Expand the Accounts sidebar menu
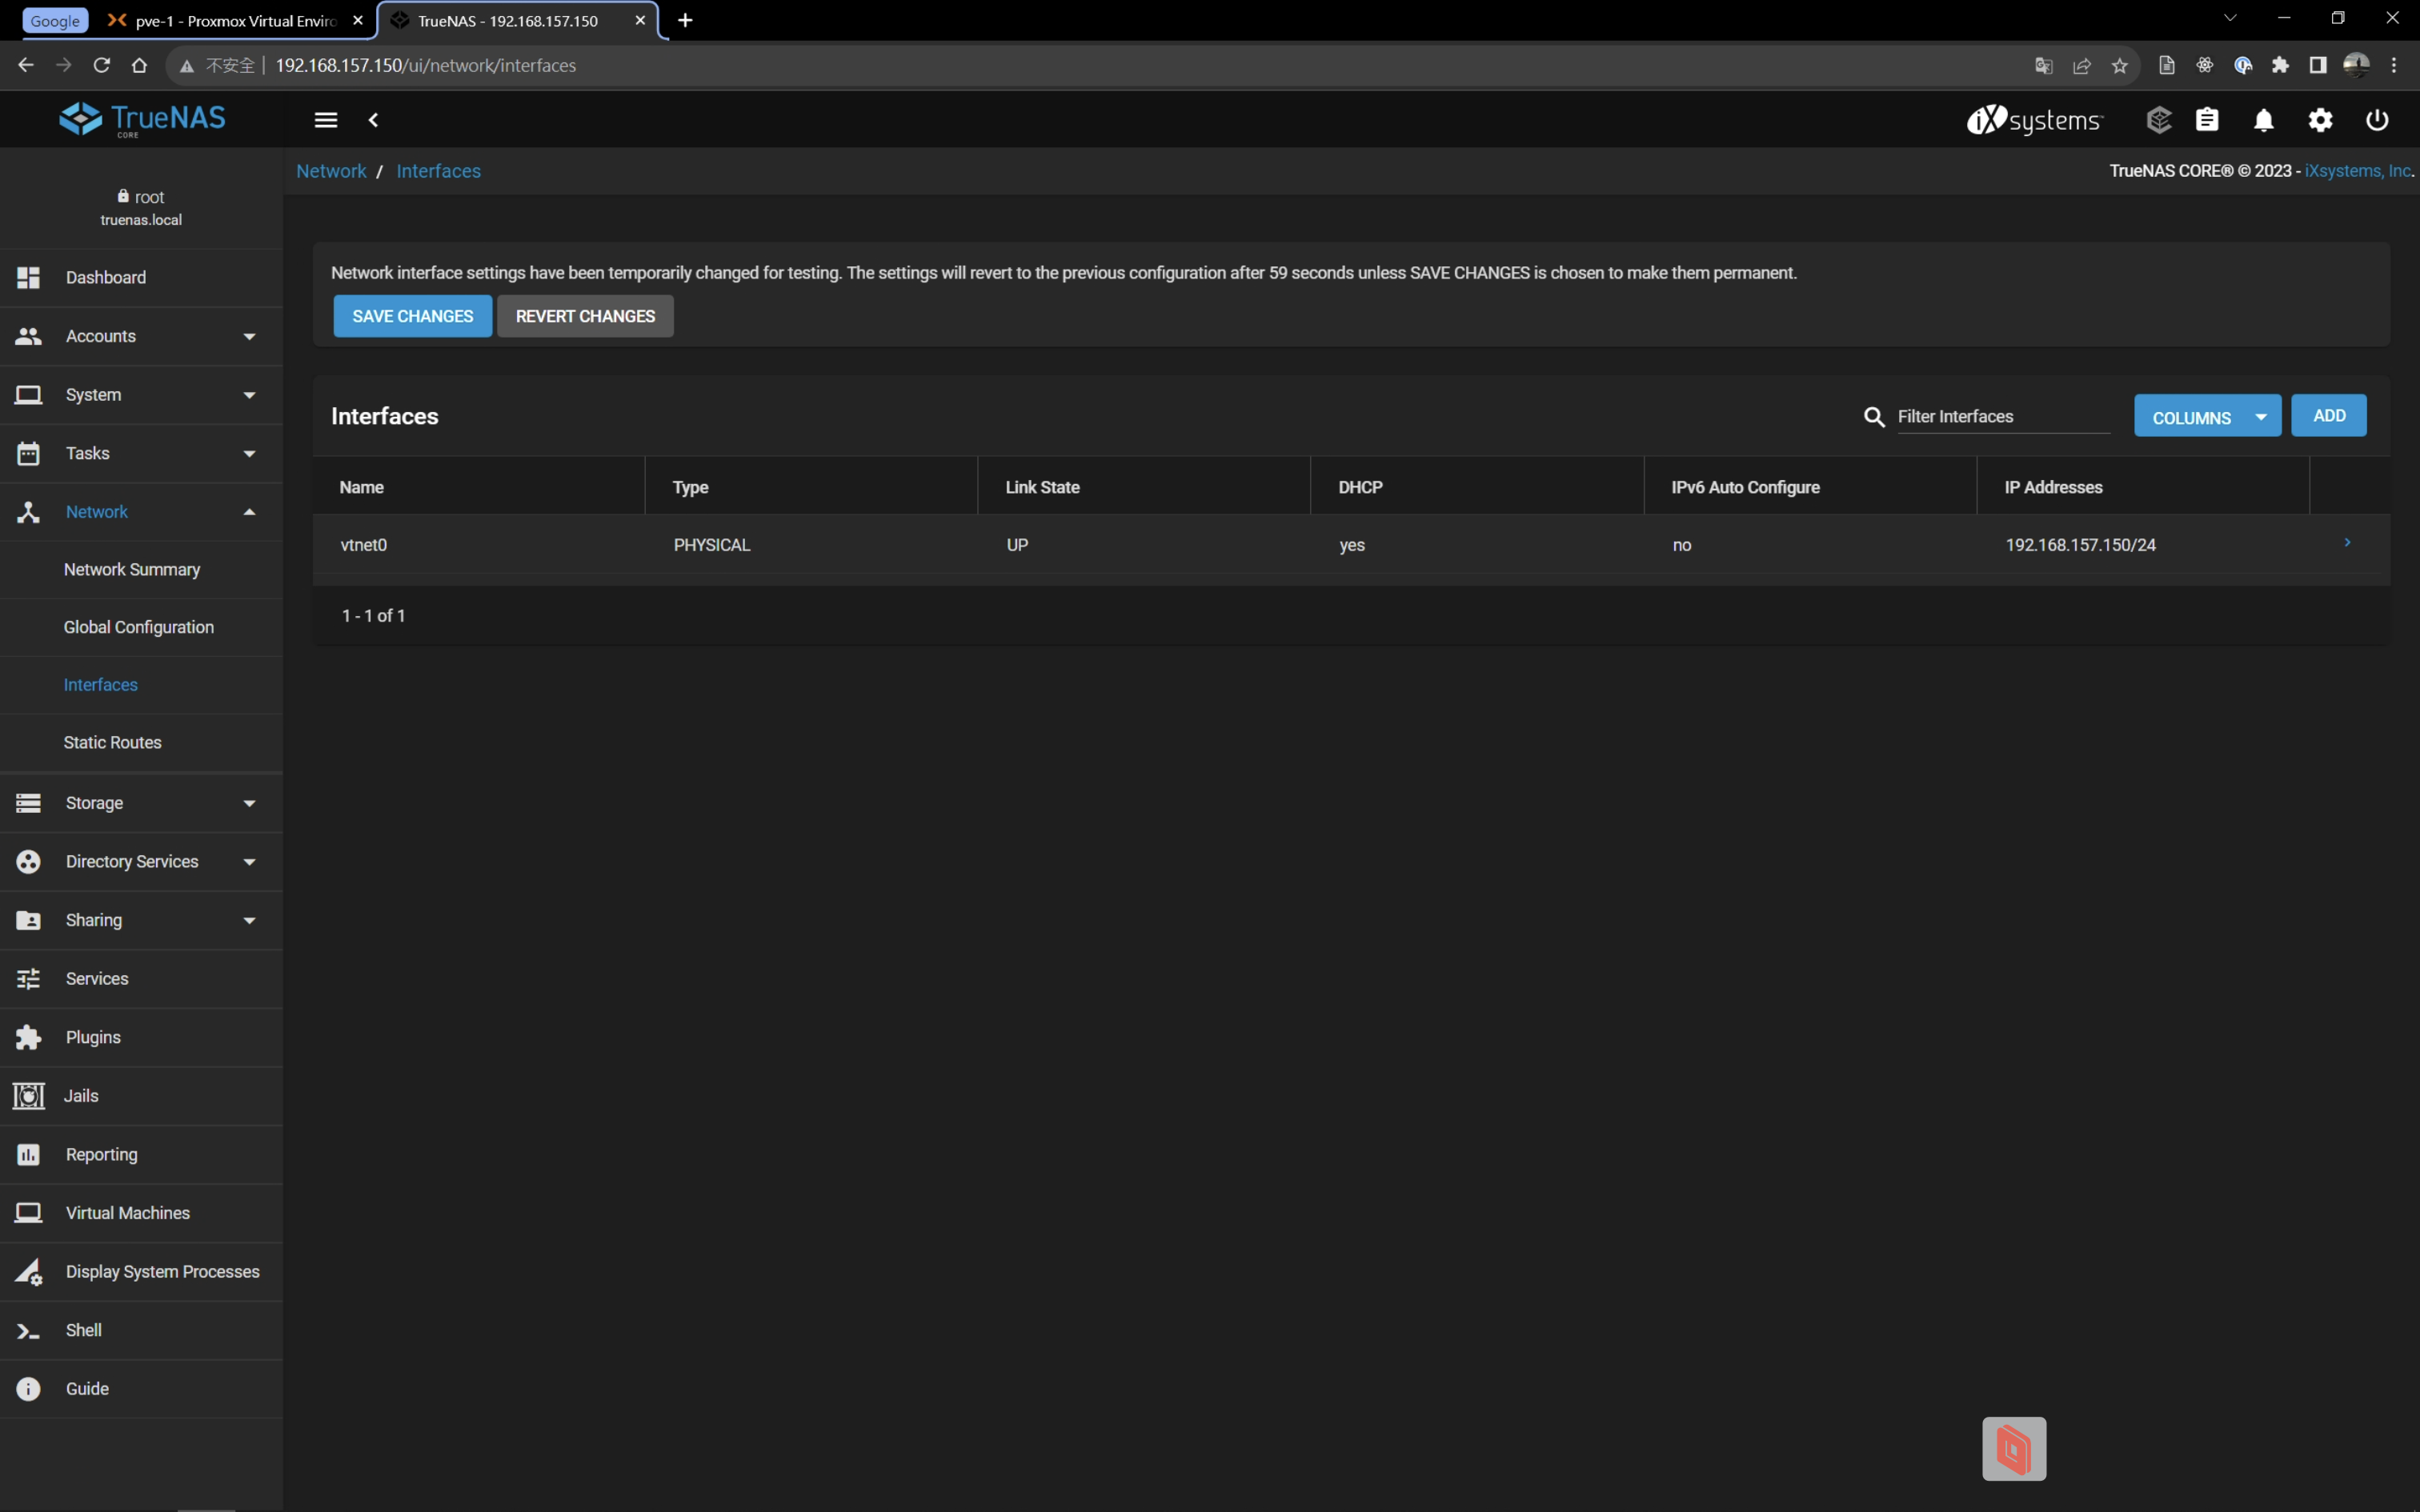 coord(140,336)
